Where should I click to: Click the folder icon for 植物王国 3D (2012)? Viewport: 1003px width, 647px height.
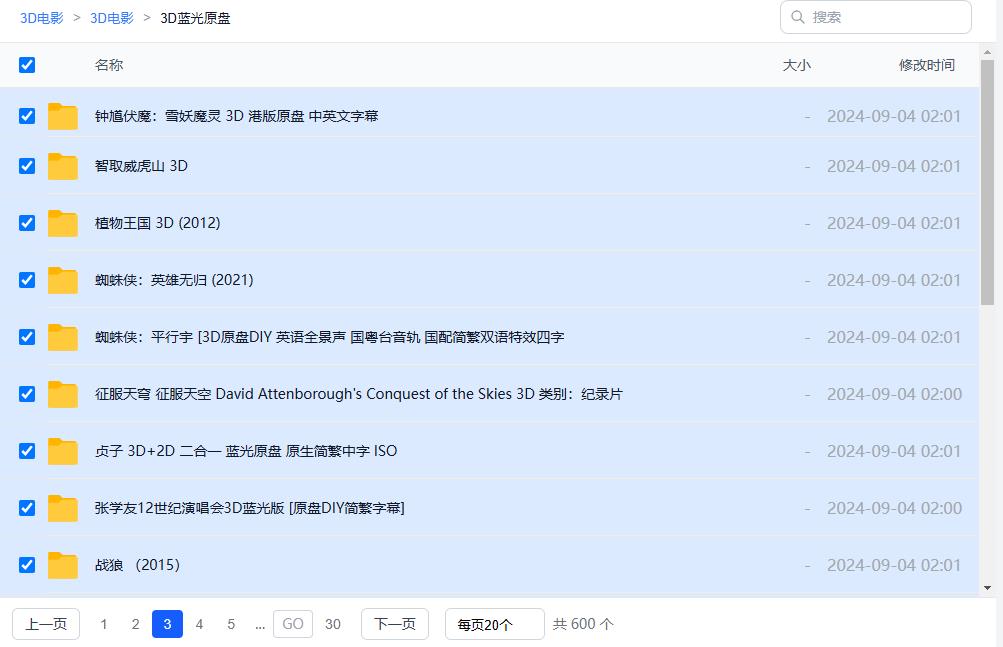tap(62, 224)
